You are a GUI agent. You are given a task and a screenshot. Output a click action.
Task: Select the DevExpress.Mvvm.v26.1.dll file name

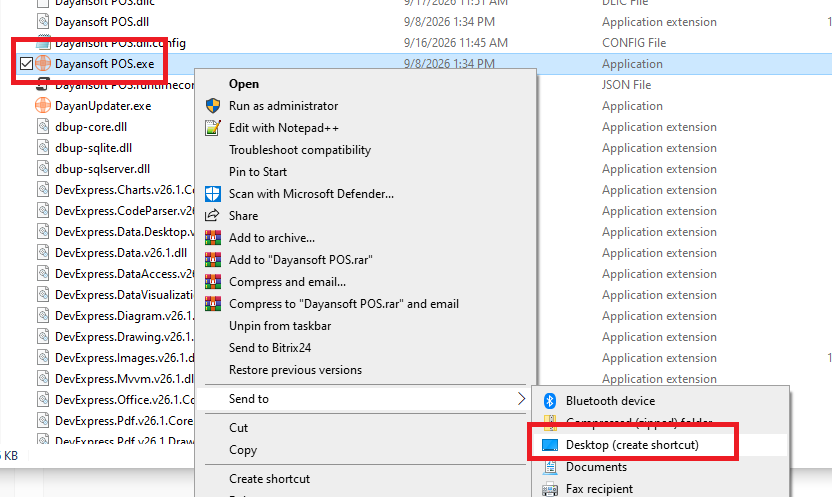click(124, 379)
